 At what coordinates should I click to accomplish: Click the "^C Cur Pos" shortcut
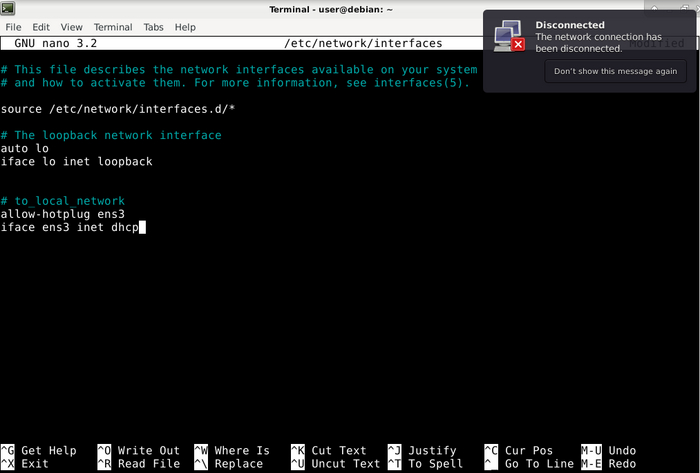[519, 450]
